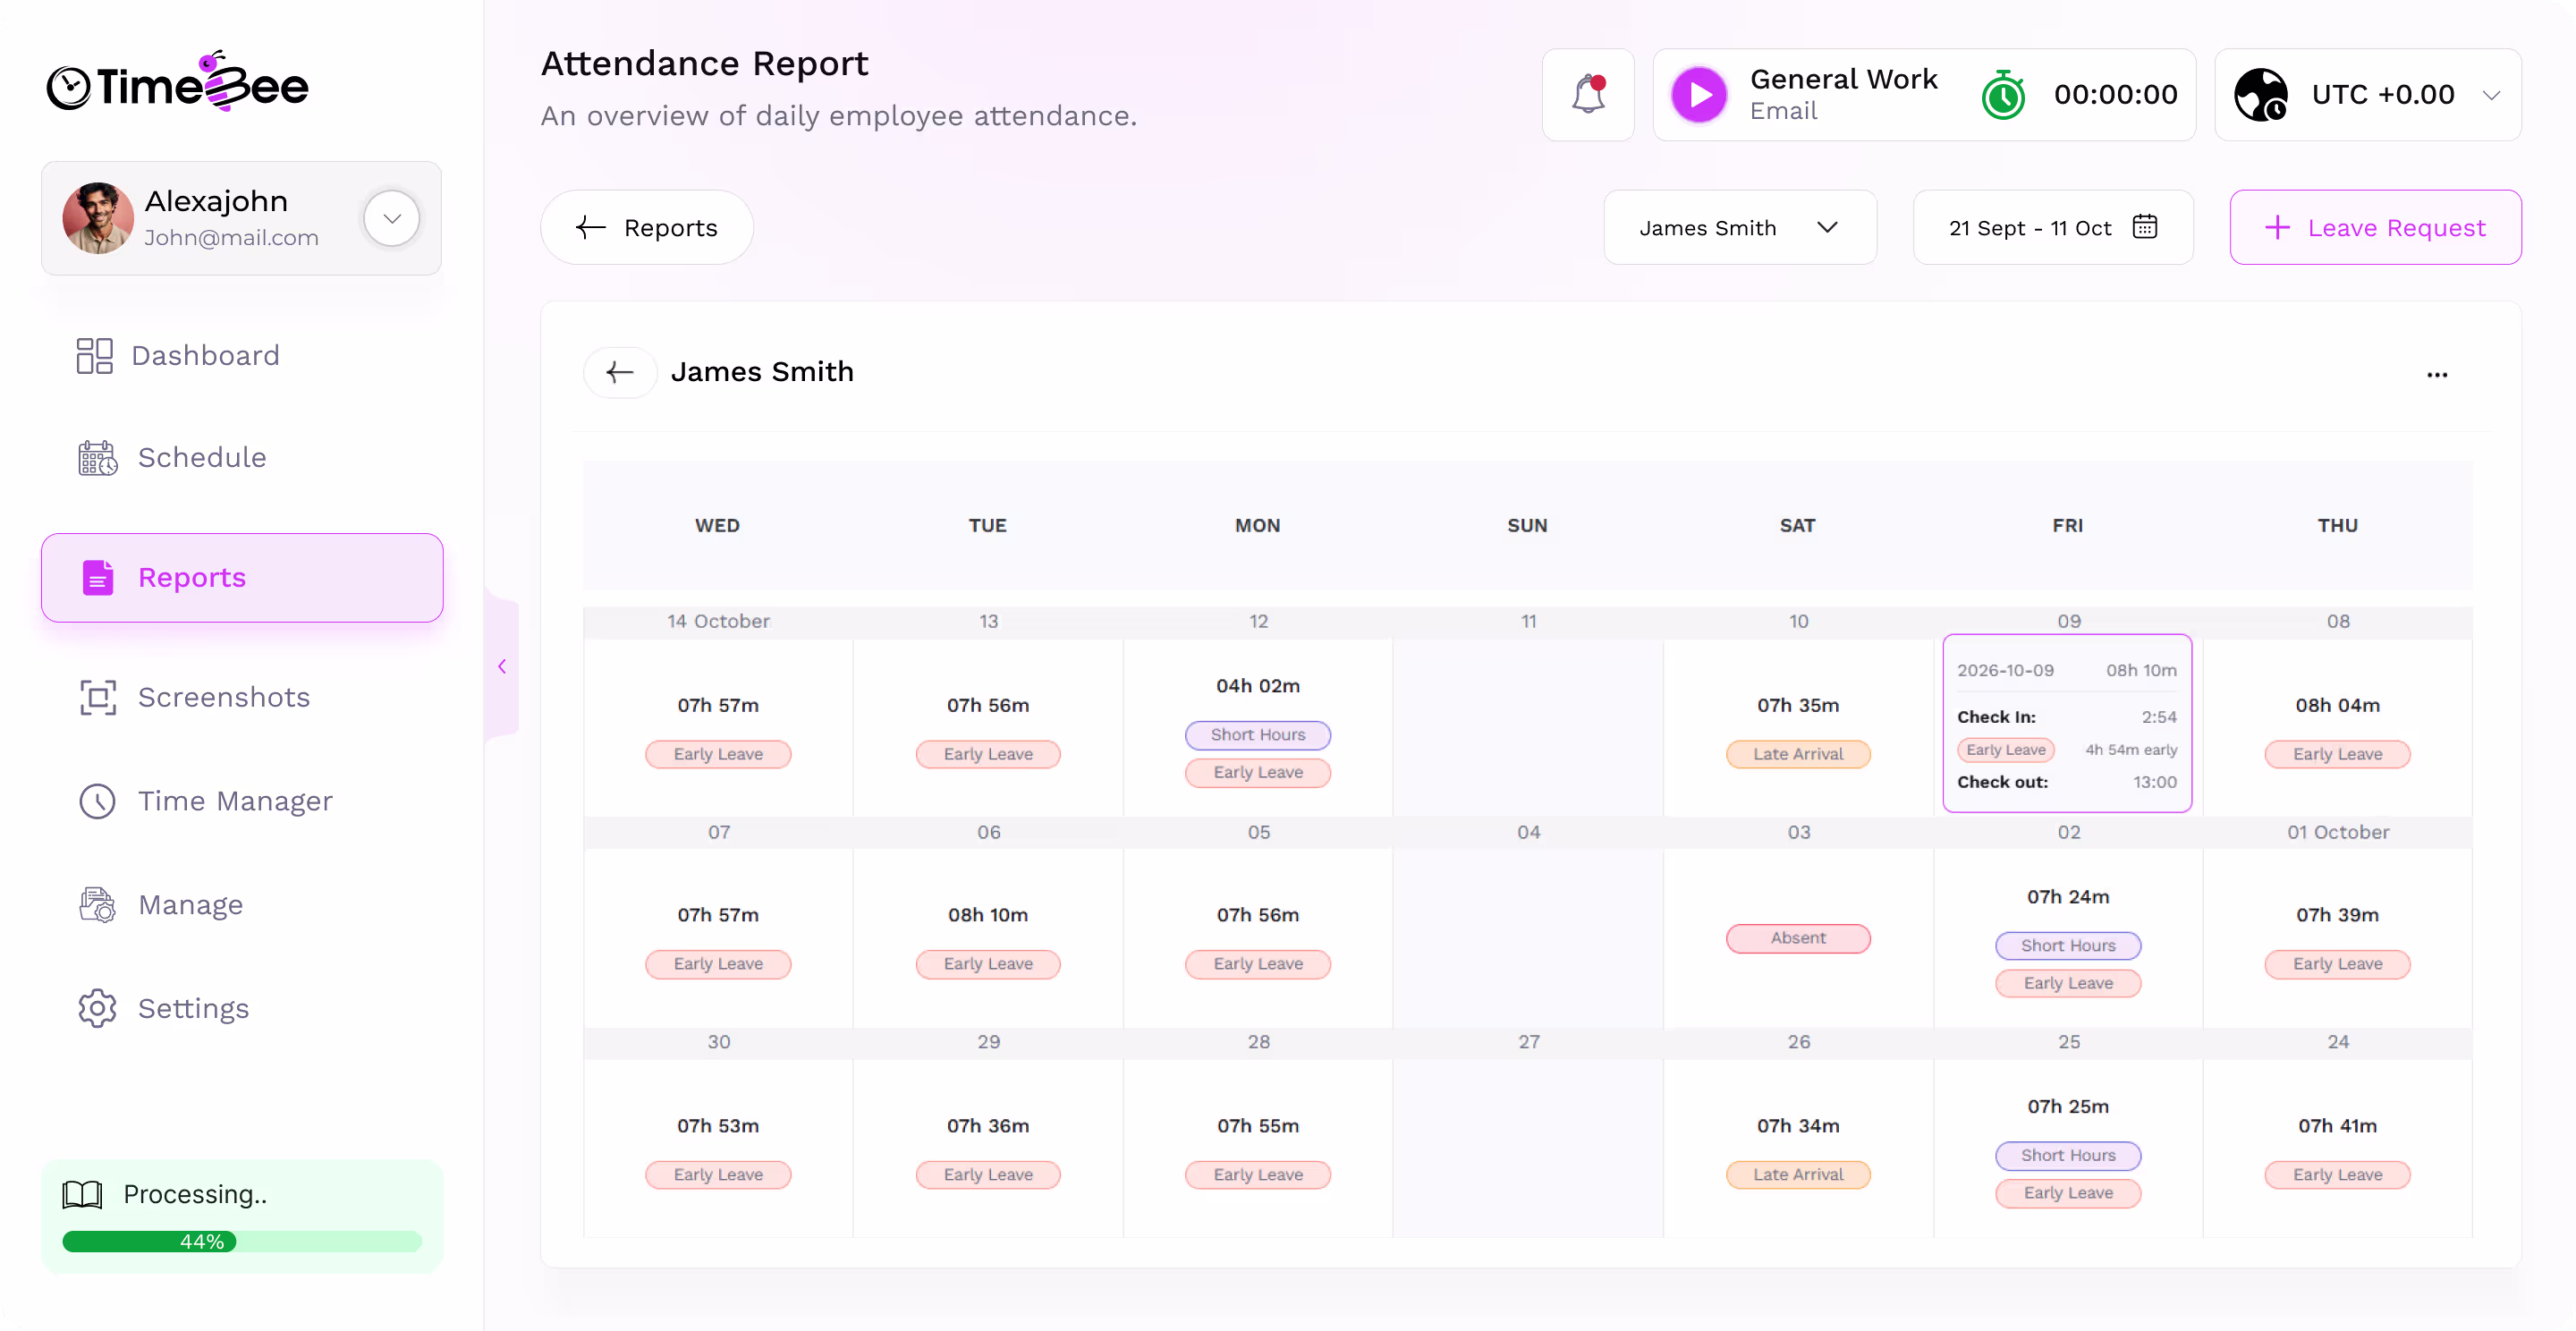Image resolution: width=2576 pixels, height=1331 pixels.
Task: Open the Dashboard sidebar item
Action: pyautogui.click(x=180, y=356)
